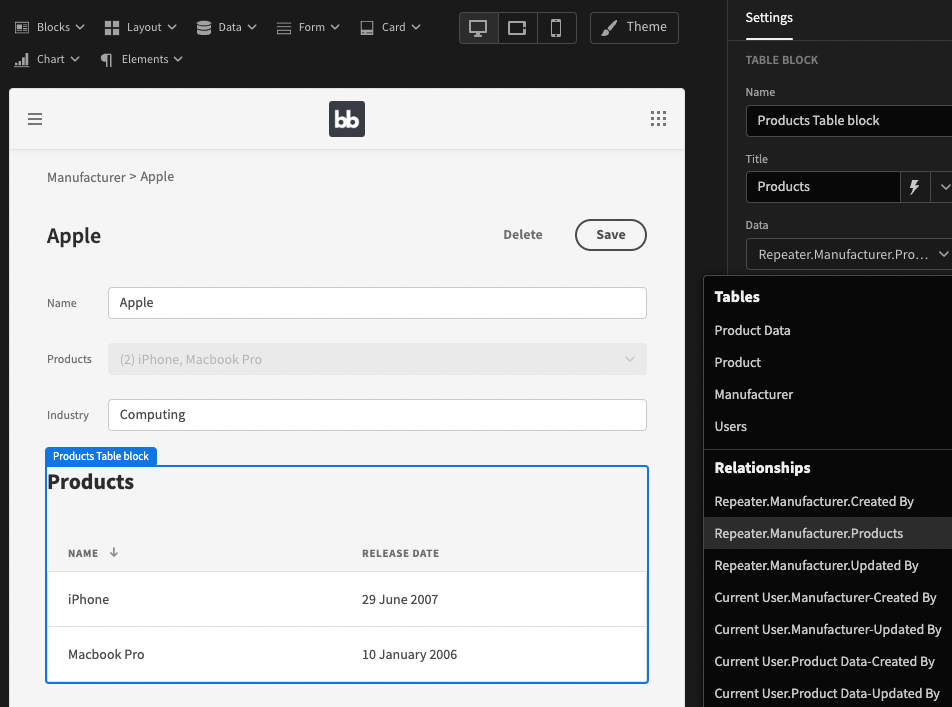Screen dimensions: 952x707
Task: Open the Data source dropdown
Action: (x=848, y=255)
